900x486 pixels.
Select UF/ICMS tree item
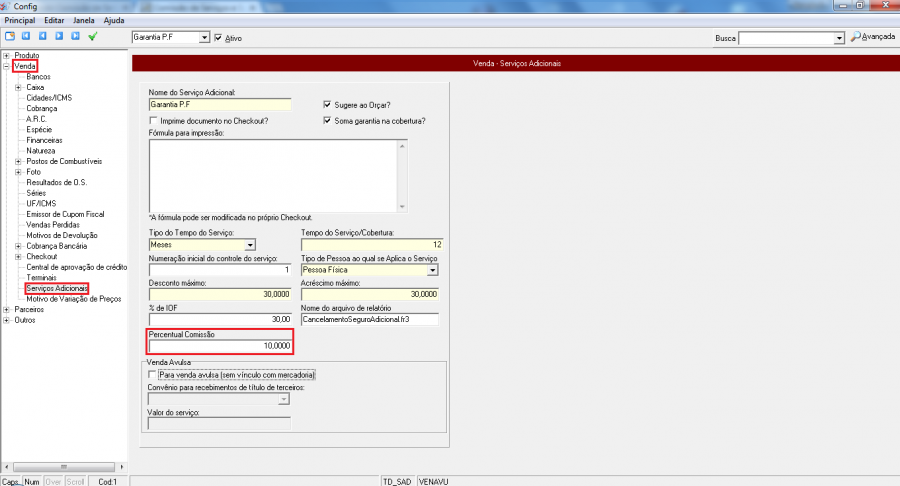point(41,204)
